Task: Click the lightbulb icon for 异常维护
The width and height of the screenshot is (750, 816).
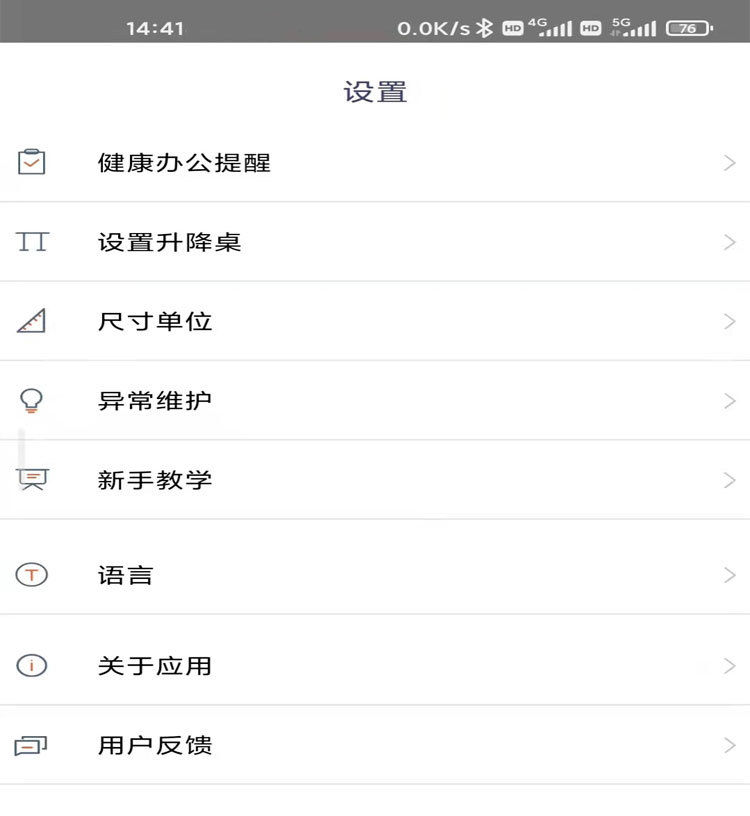Action: click(x=32, y=401)
